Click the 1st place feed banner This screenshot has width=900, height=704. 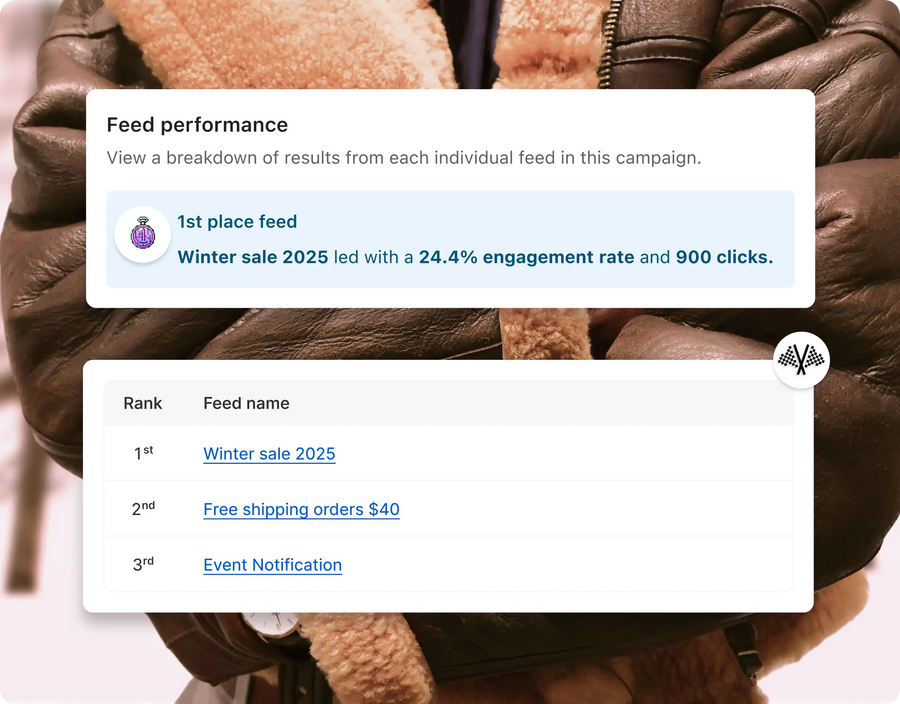click(x=450, y=239)
